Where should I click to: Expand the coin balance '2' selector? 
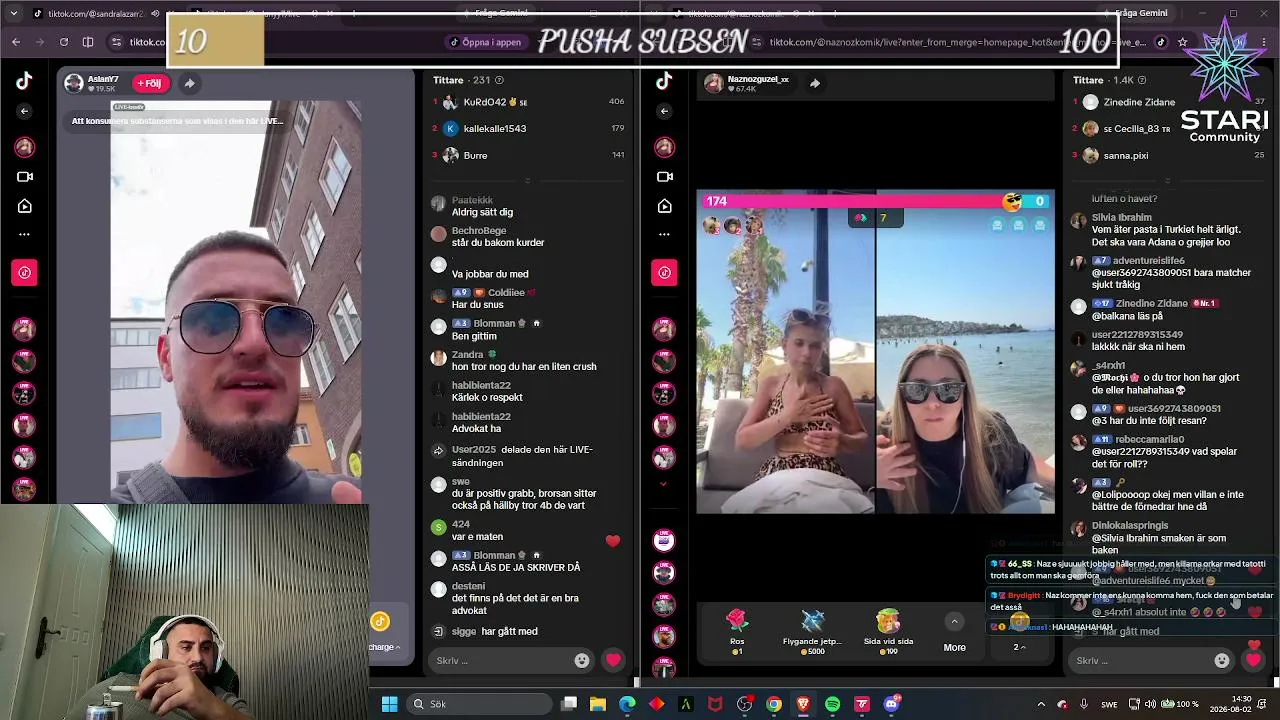point(1019,647)
